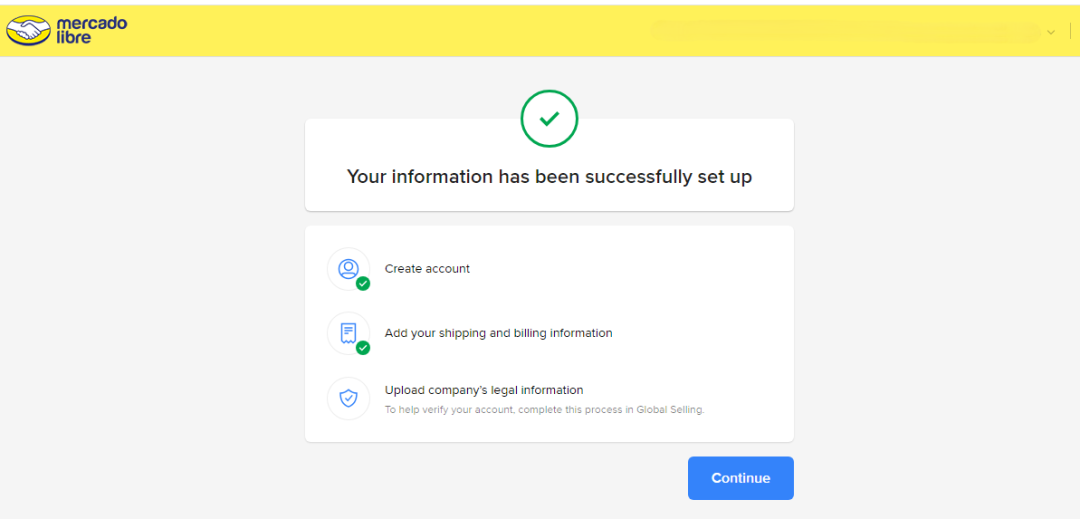Click the Mercado Libre handshake logo
Screen dimensions: 1080x519
click(x=28, y=31)
